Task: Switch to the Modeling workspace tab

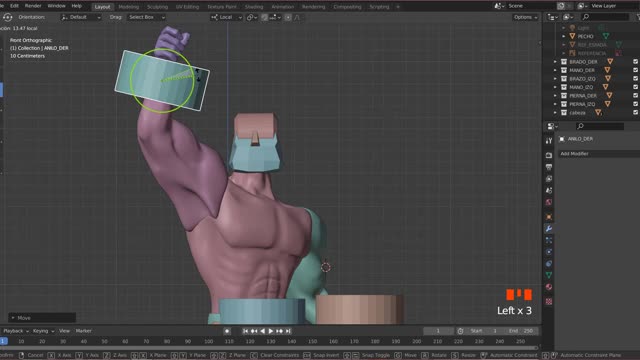Action: pyautogui.click(x=129, y=7)
